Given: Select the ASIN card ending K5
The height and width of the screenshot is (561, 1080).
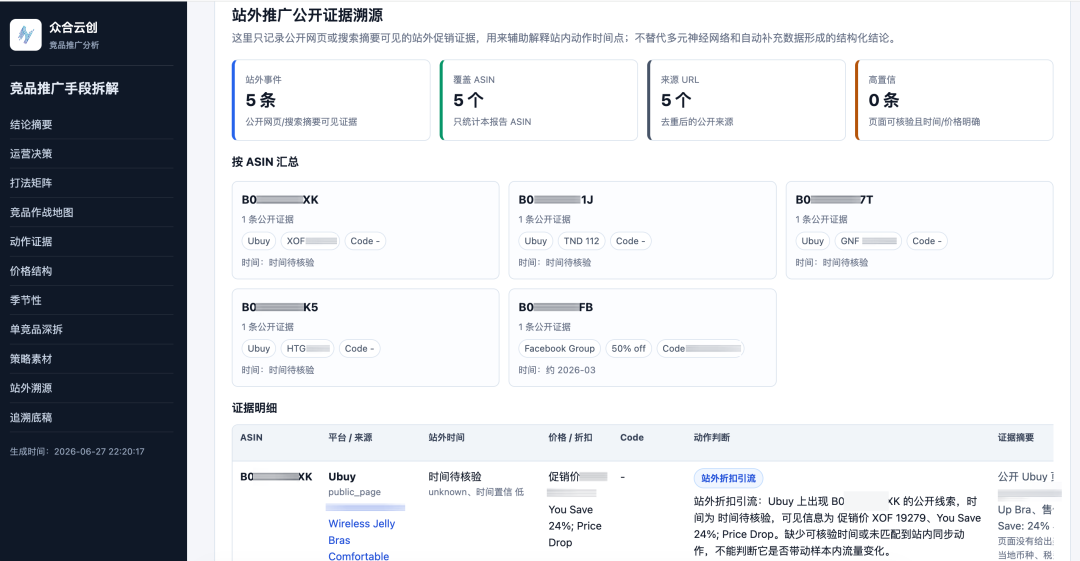Looking at the screenshot, I should [366, 338].
